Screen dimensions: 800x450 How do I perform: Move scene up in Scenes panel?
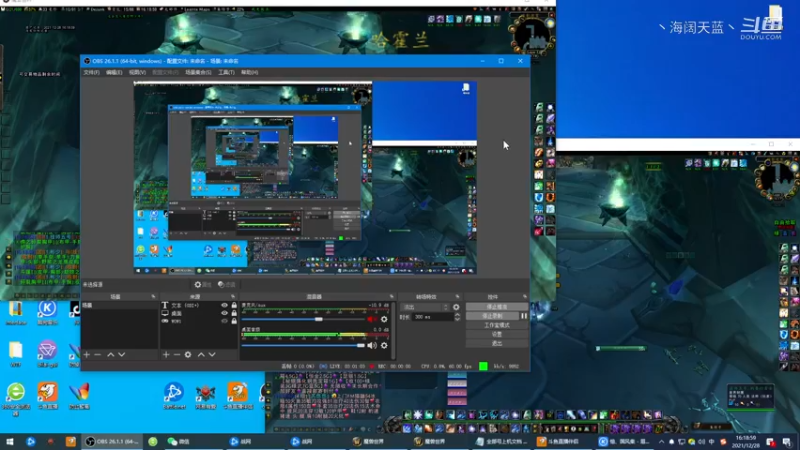111,355
